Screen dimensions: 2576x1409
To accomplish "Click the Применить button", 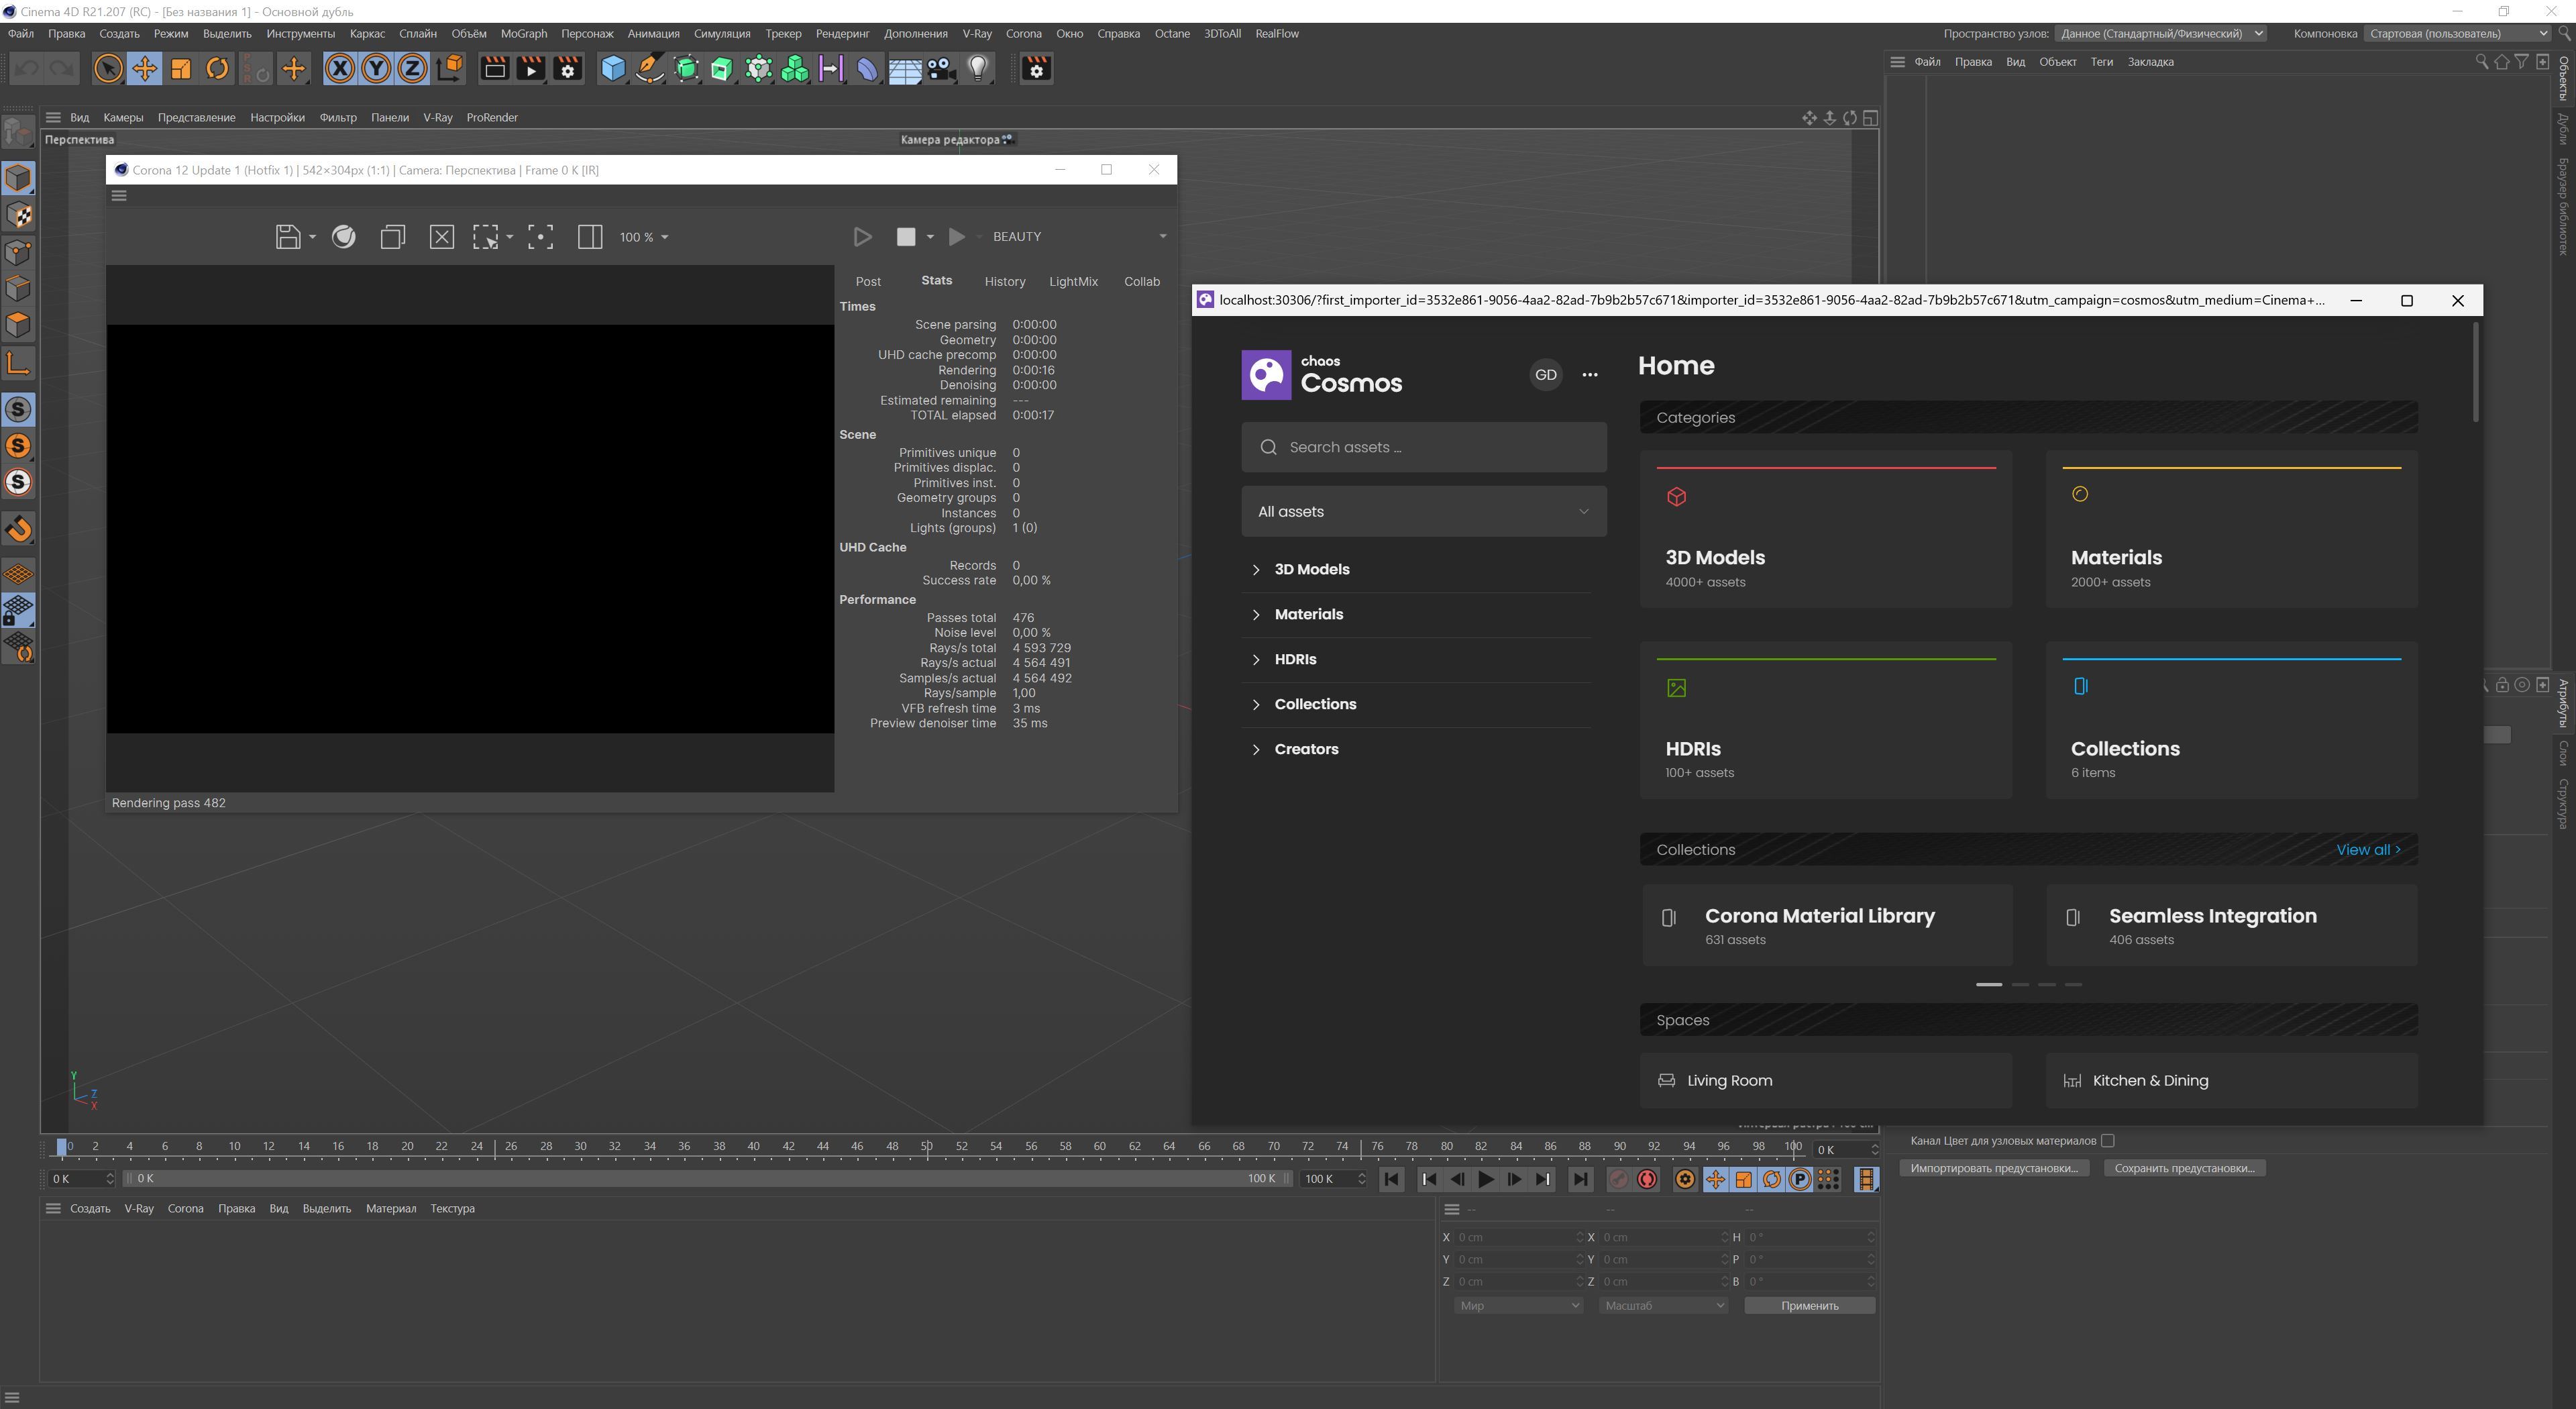I will click(1809, 1307).
